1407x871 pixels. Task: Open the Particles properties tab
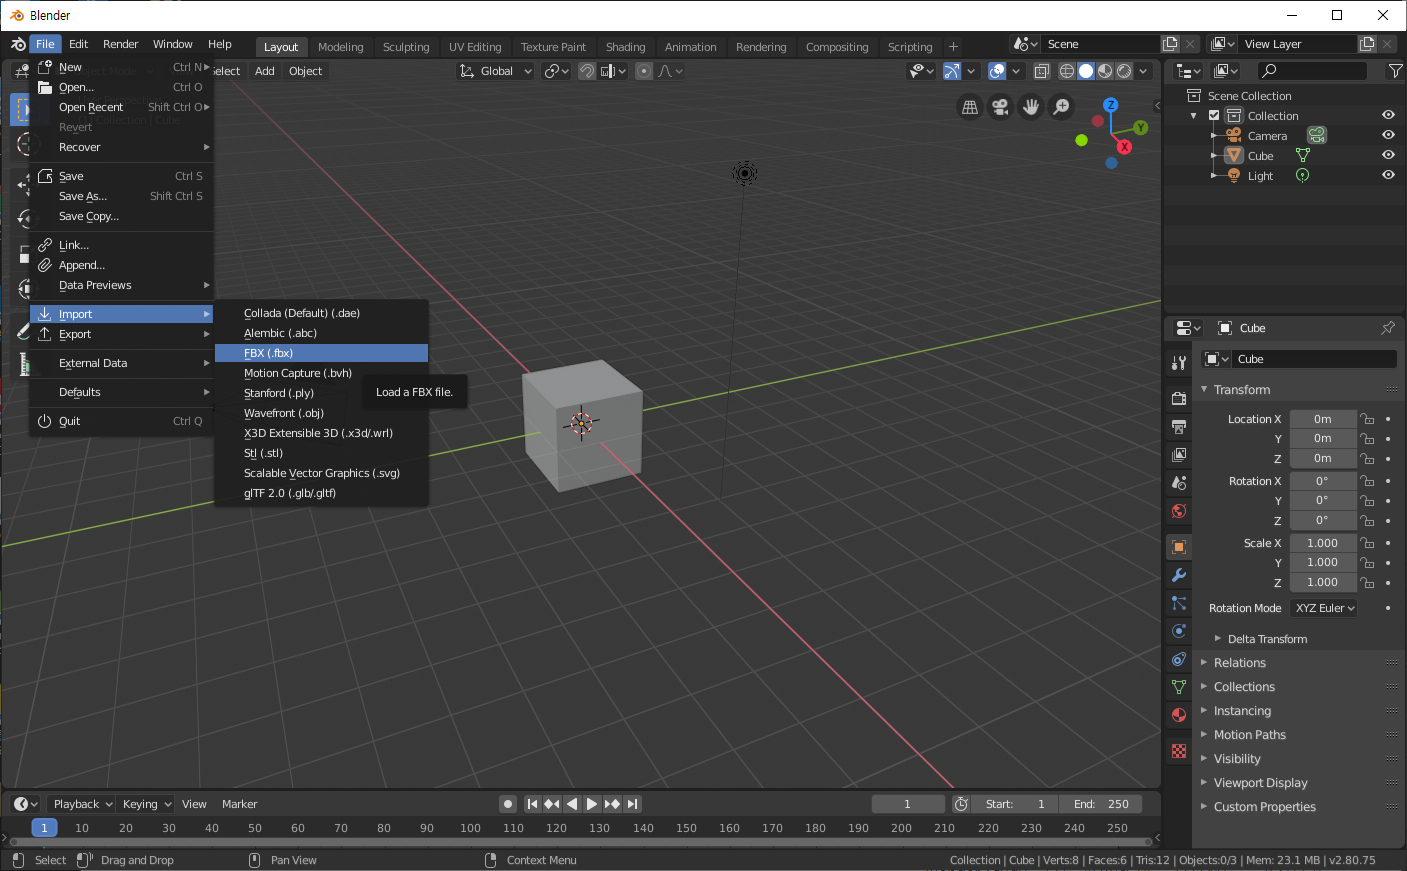click(x=1179, y=603)
